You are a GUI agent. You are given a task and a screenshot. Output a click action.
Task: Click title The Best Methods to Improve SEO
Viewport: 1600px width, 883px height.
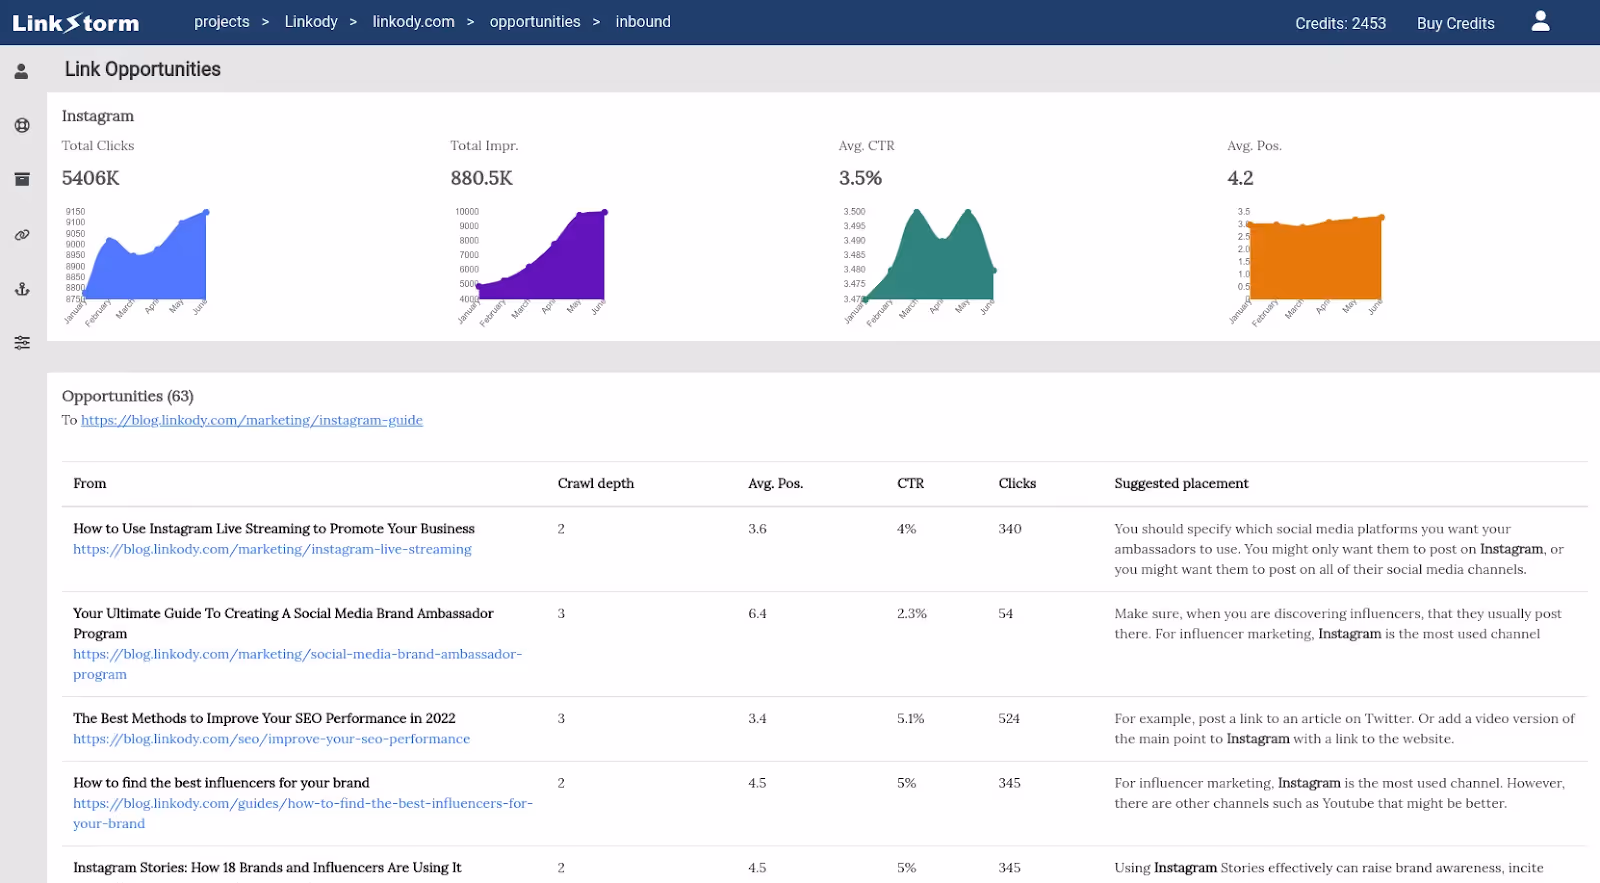264,718
